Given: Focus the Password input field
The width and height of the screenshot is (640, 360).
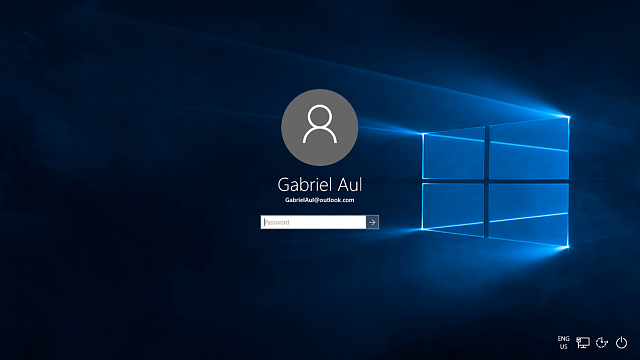Looking at the screenshot, I should click(x=313, y=222).
